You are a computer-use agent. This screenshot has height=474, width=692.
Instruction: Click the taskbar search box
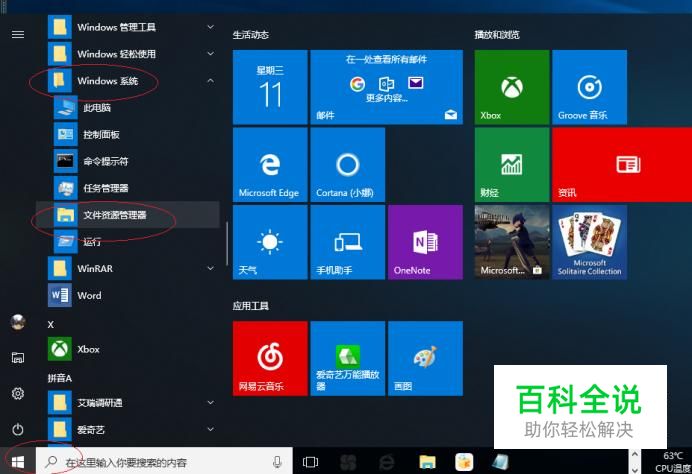tap(164, 462)
